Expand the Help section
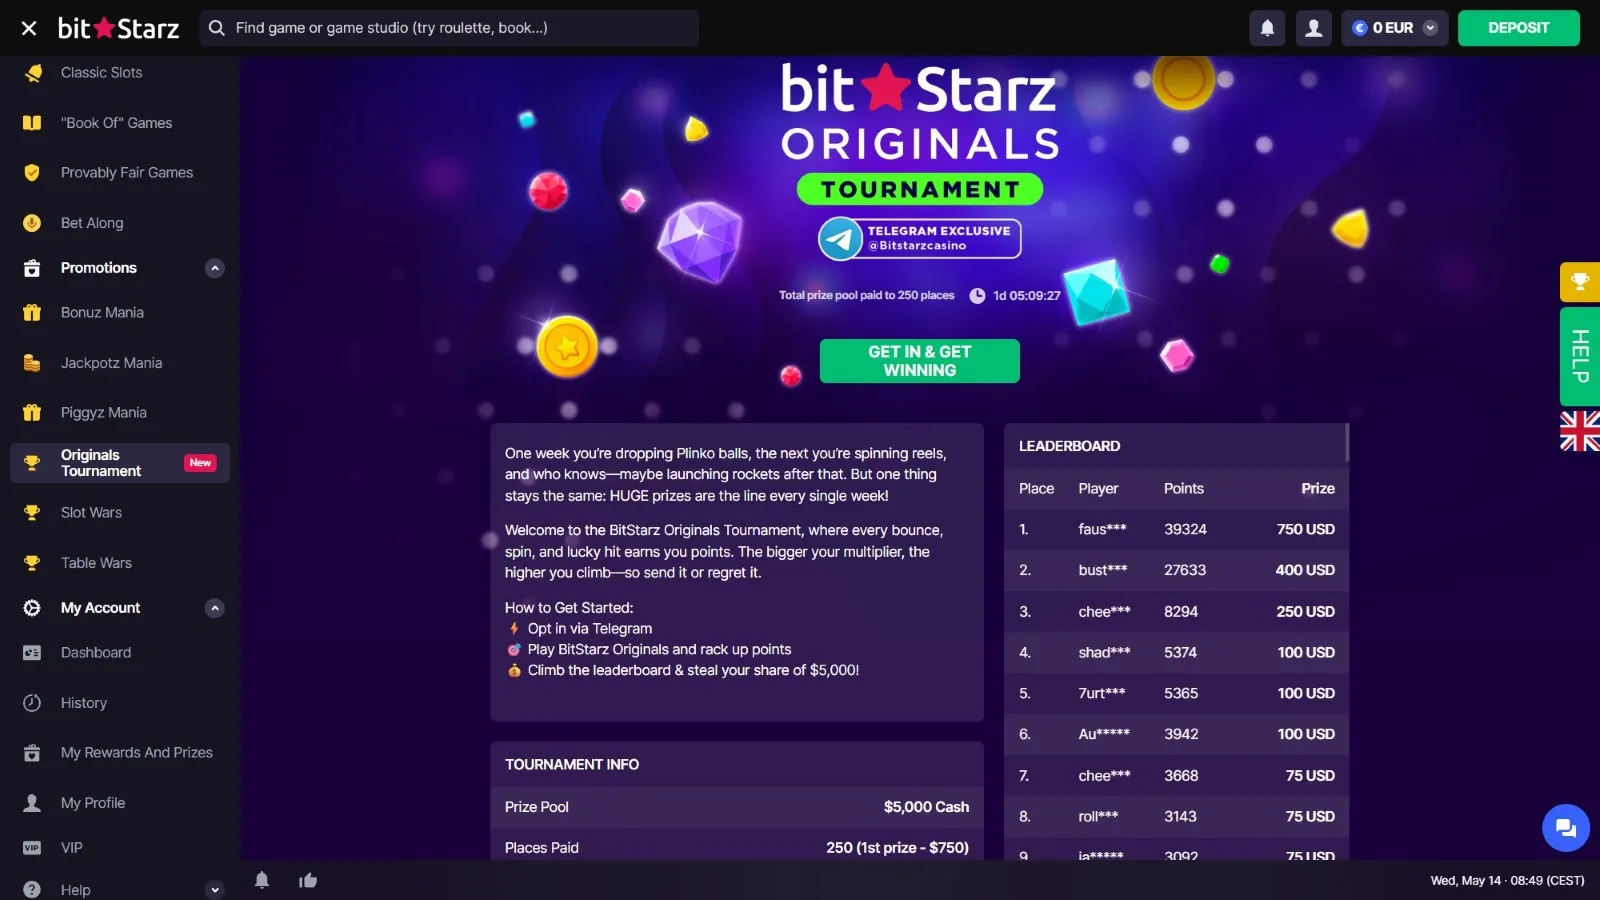The width and height of the screenshot is (1600, 900). (x=214, y=889)
